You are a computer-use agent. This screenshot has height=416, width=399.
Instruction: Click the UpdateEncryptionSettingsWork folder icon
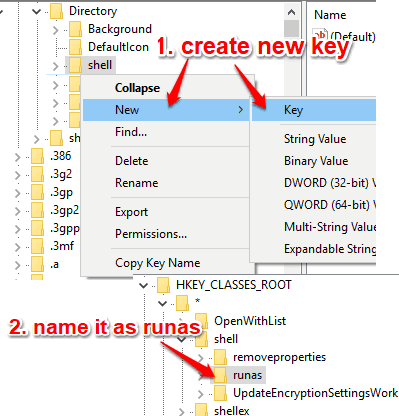pyautogui.click(x=220, y=393)
